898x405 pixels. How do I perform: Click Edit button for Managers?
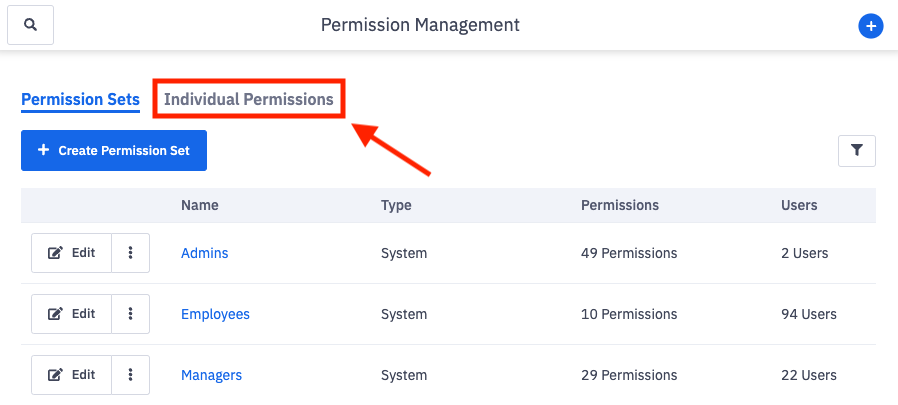[72, 375]
